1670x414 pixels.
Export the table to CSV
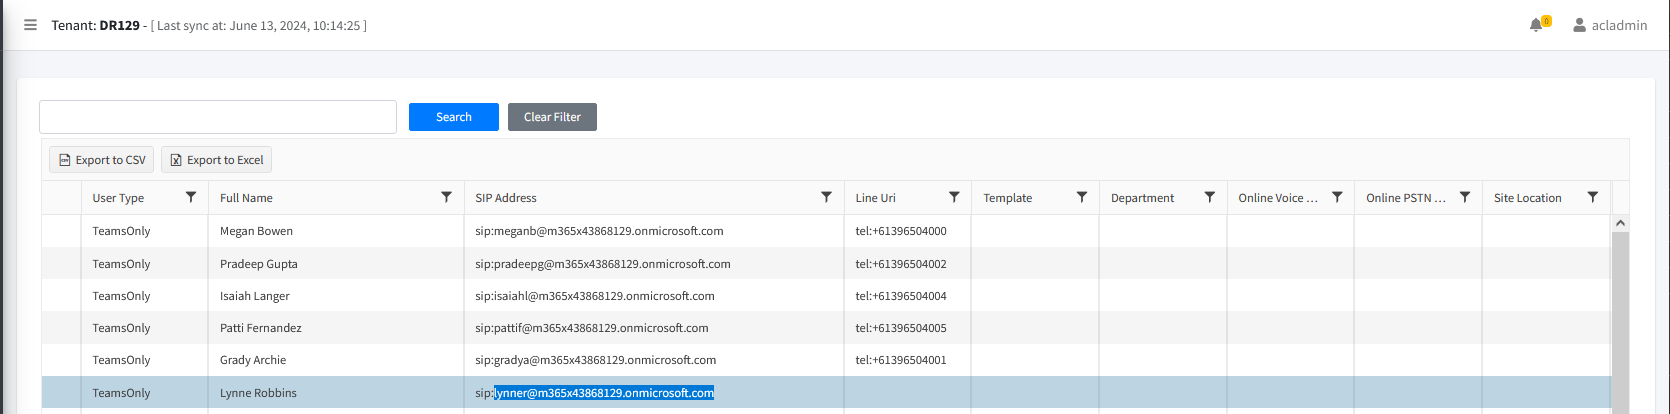point(102,160)
